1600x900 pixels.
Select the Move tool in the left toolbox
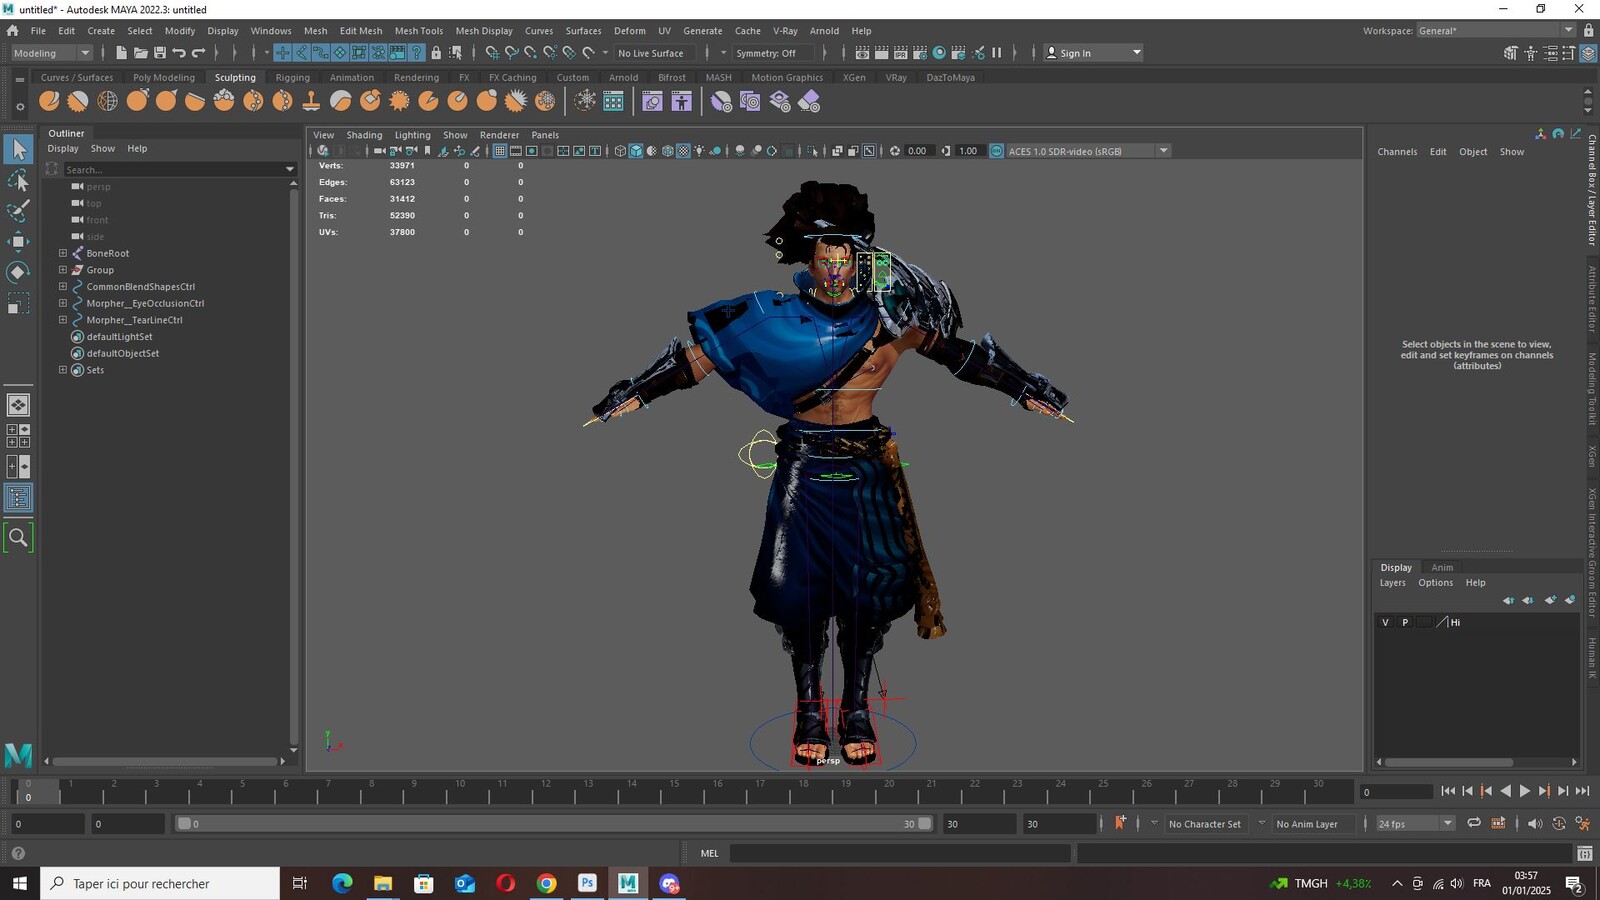tap(18, 241)
